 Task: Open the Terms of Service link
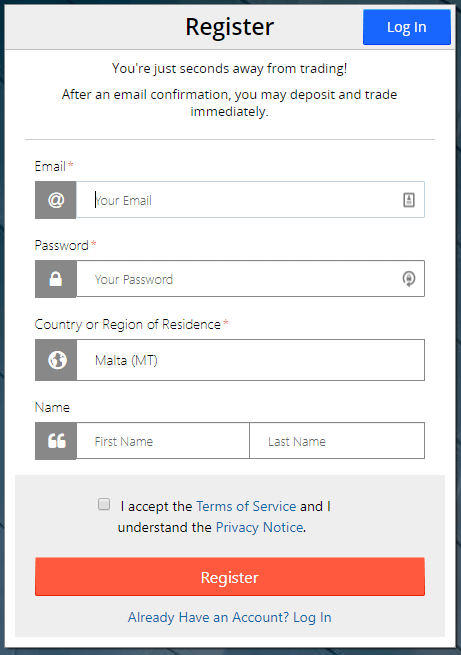pos(246,506)
